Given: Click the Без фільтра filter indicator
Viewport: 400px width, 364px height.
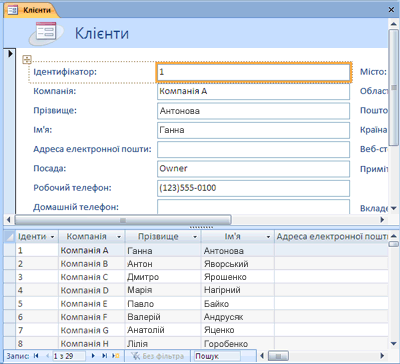Looking at the screenshot, I should click(157, 356).
